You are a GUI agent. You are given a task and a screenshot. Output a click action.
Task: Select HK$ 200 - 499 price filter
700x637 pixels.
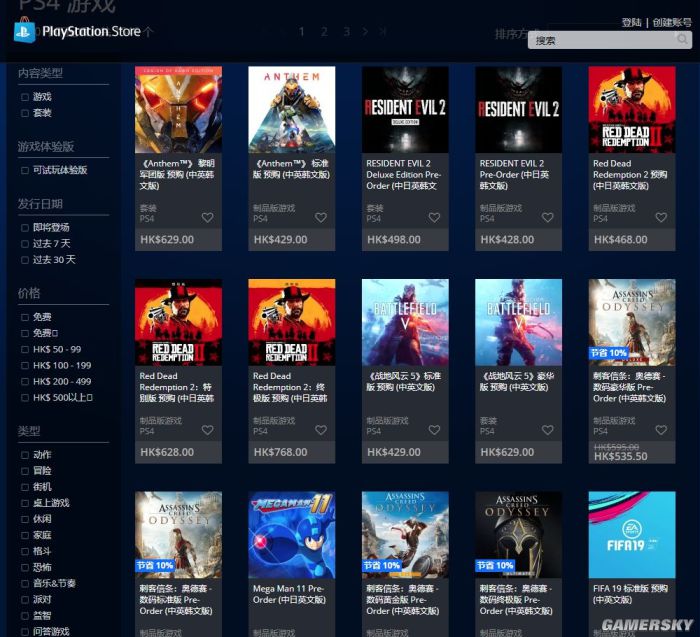tap(25, 382)
